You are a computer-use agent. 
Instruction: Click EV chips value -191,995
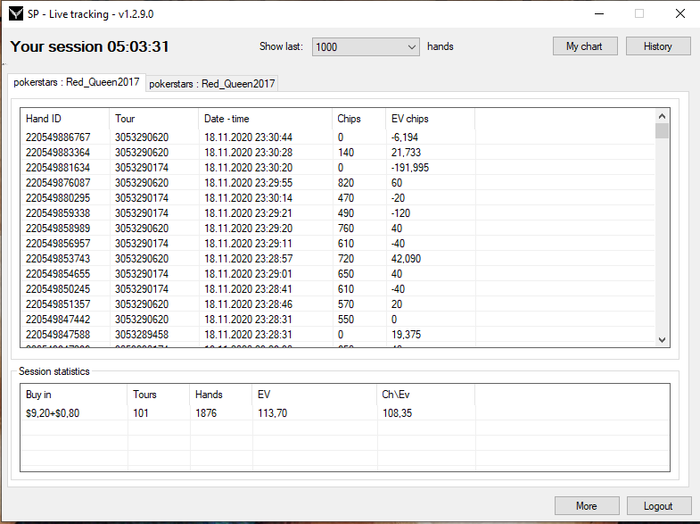[x=410, y=167]
